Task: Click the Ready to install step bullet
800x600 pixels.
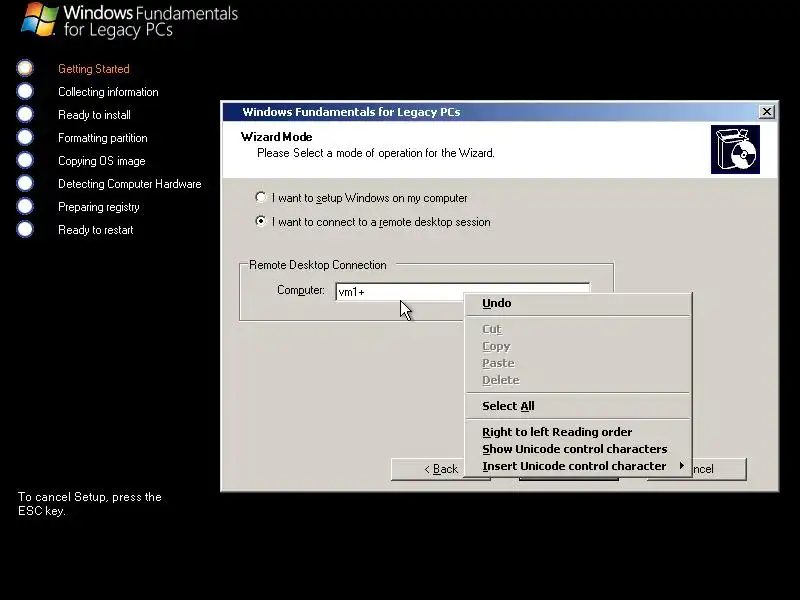Action: pos(25,114)
